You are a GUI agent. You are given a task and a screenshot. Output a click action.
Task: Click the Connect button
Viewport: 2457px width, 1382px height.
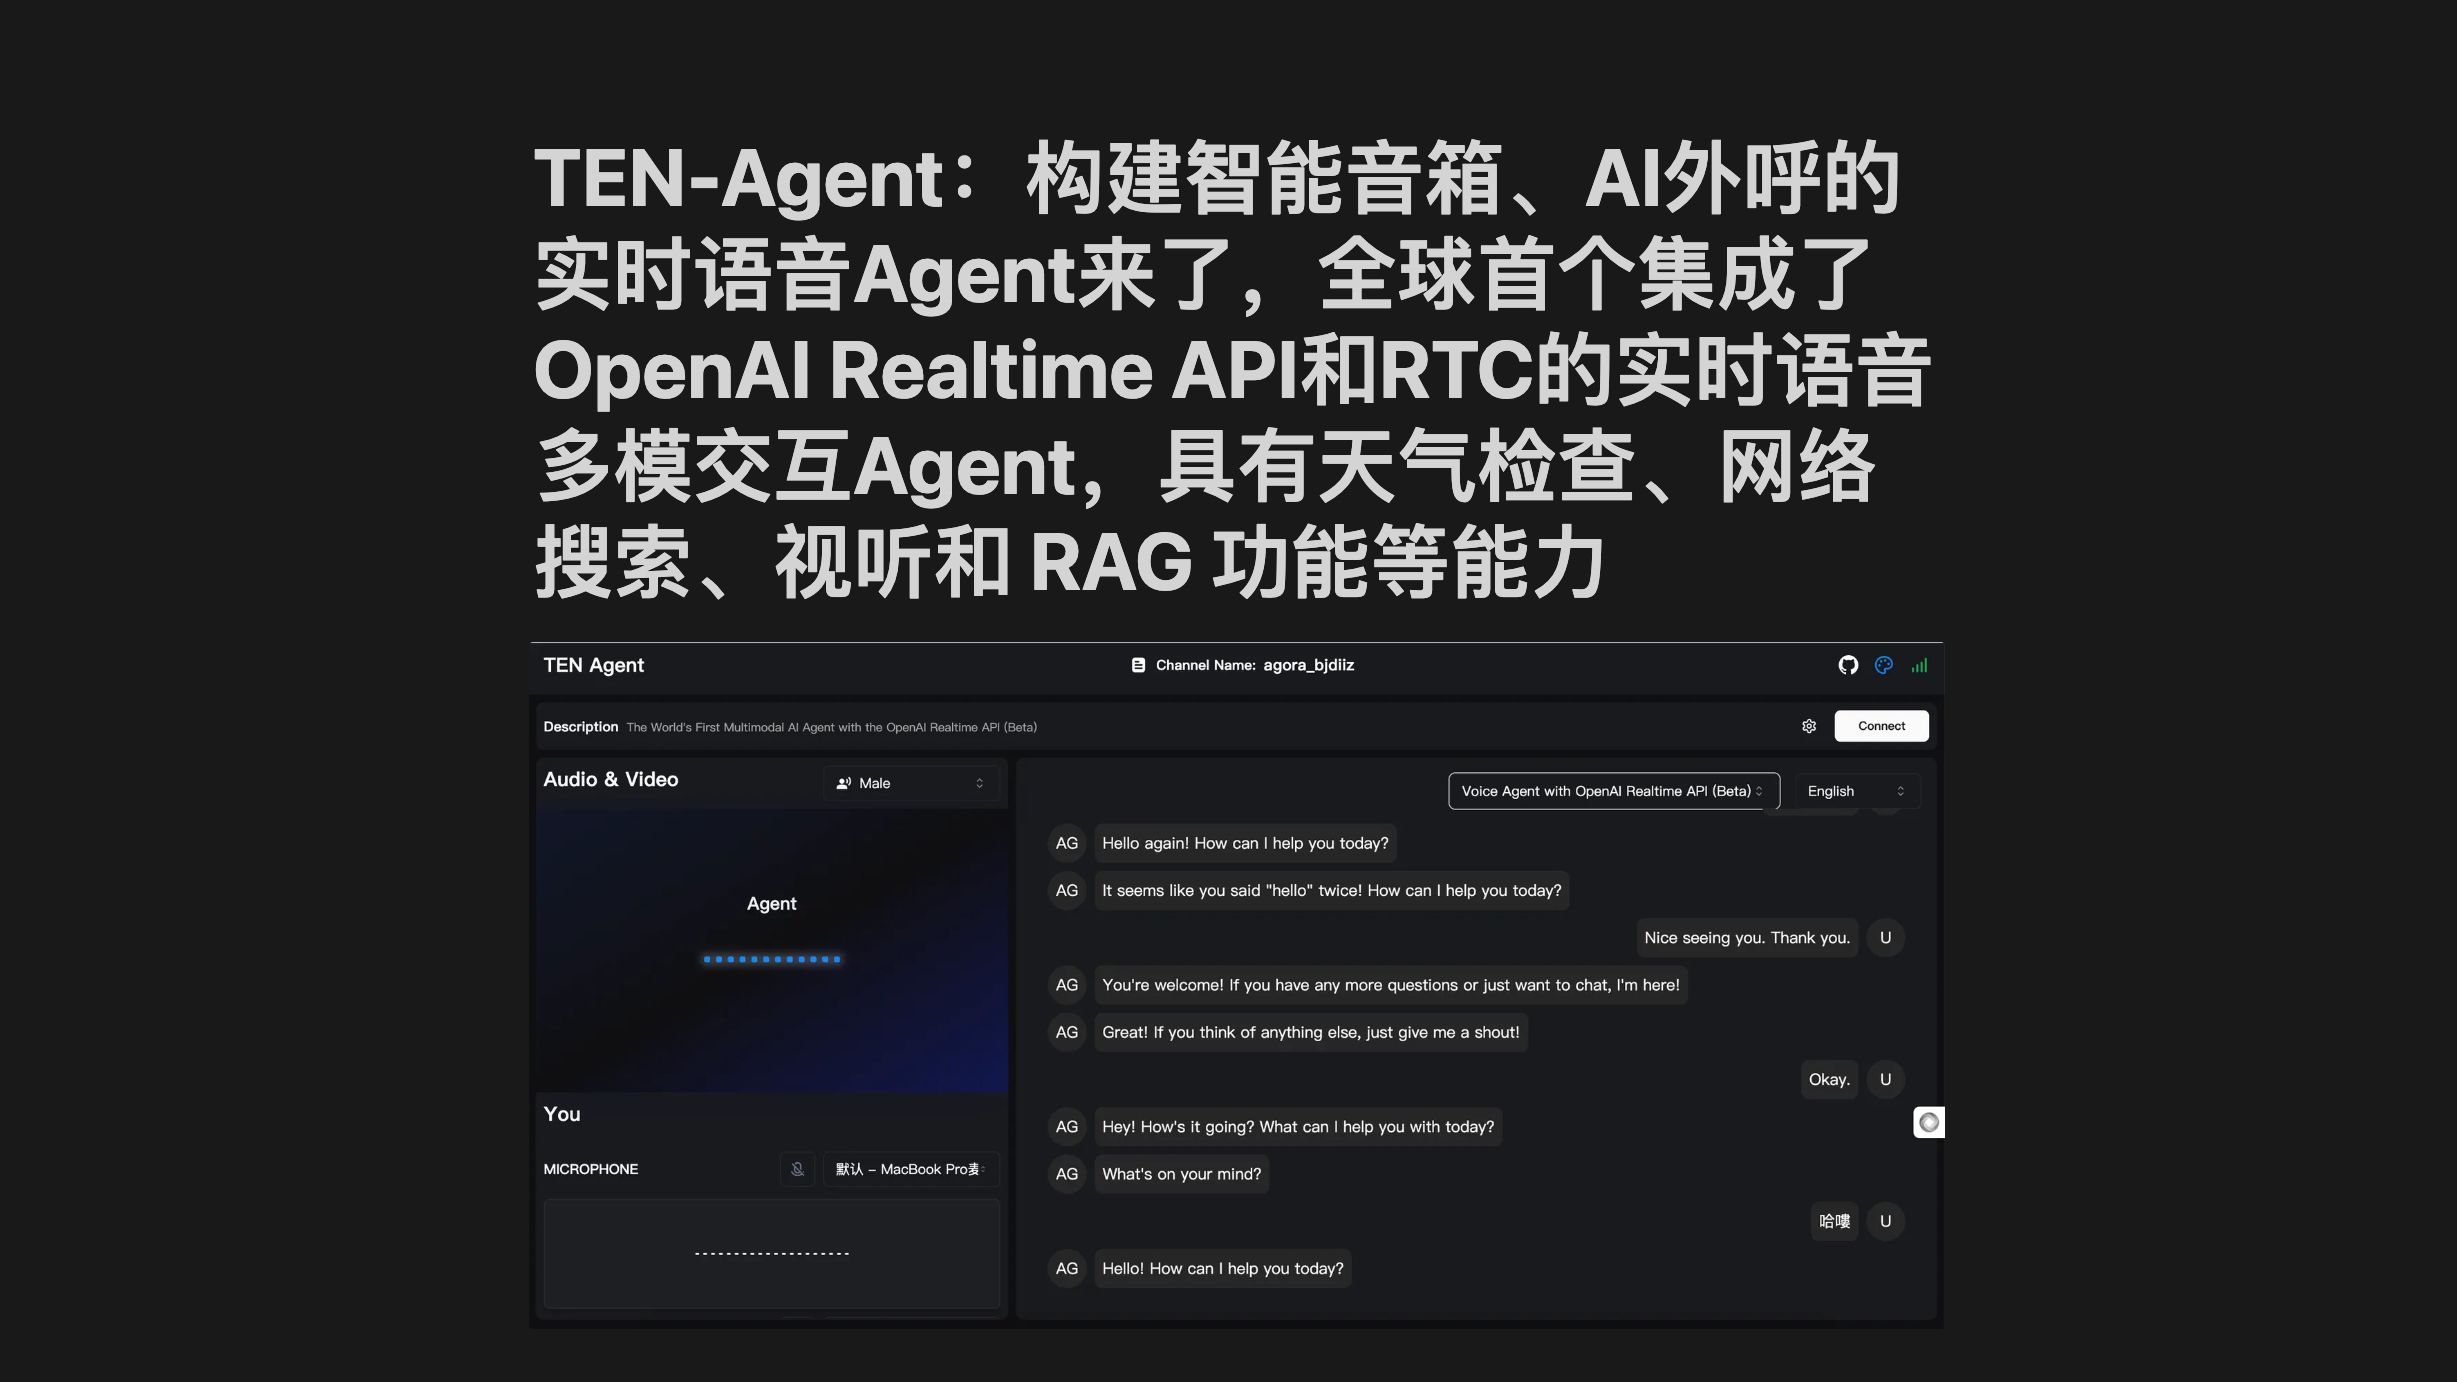[x=1878, y=726]
